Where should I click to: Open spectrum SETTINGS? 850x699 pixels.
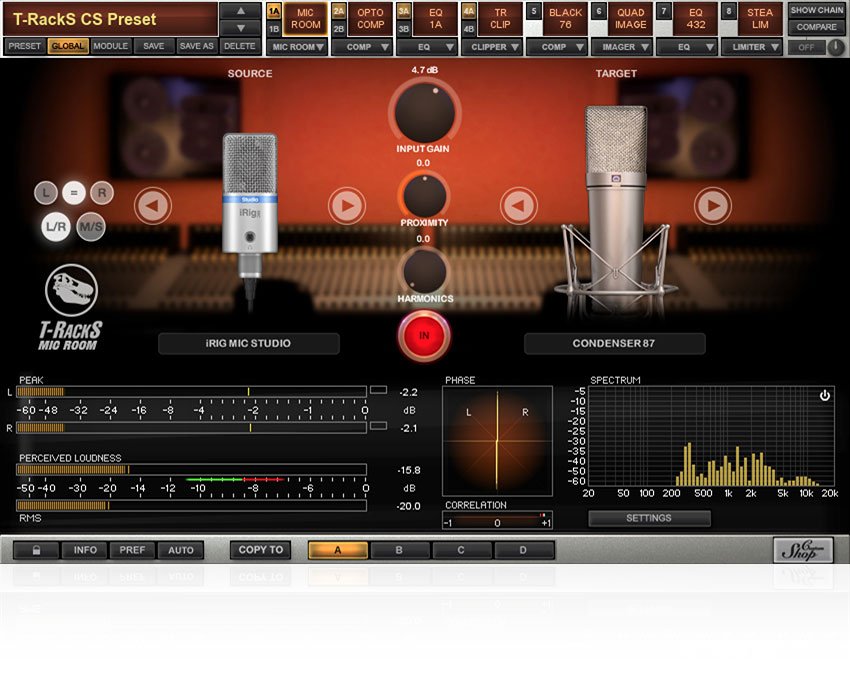click(x=649, y=518)
